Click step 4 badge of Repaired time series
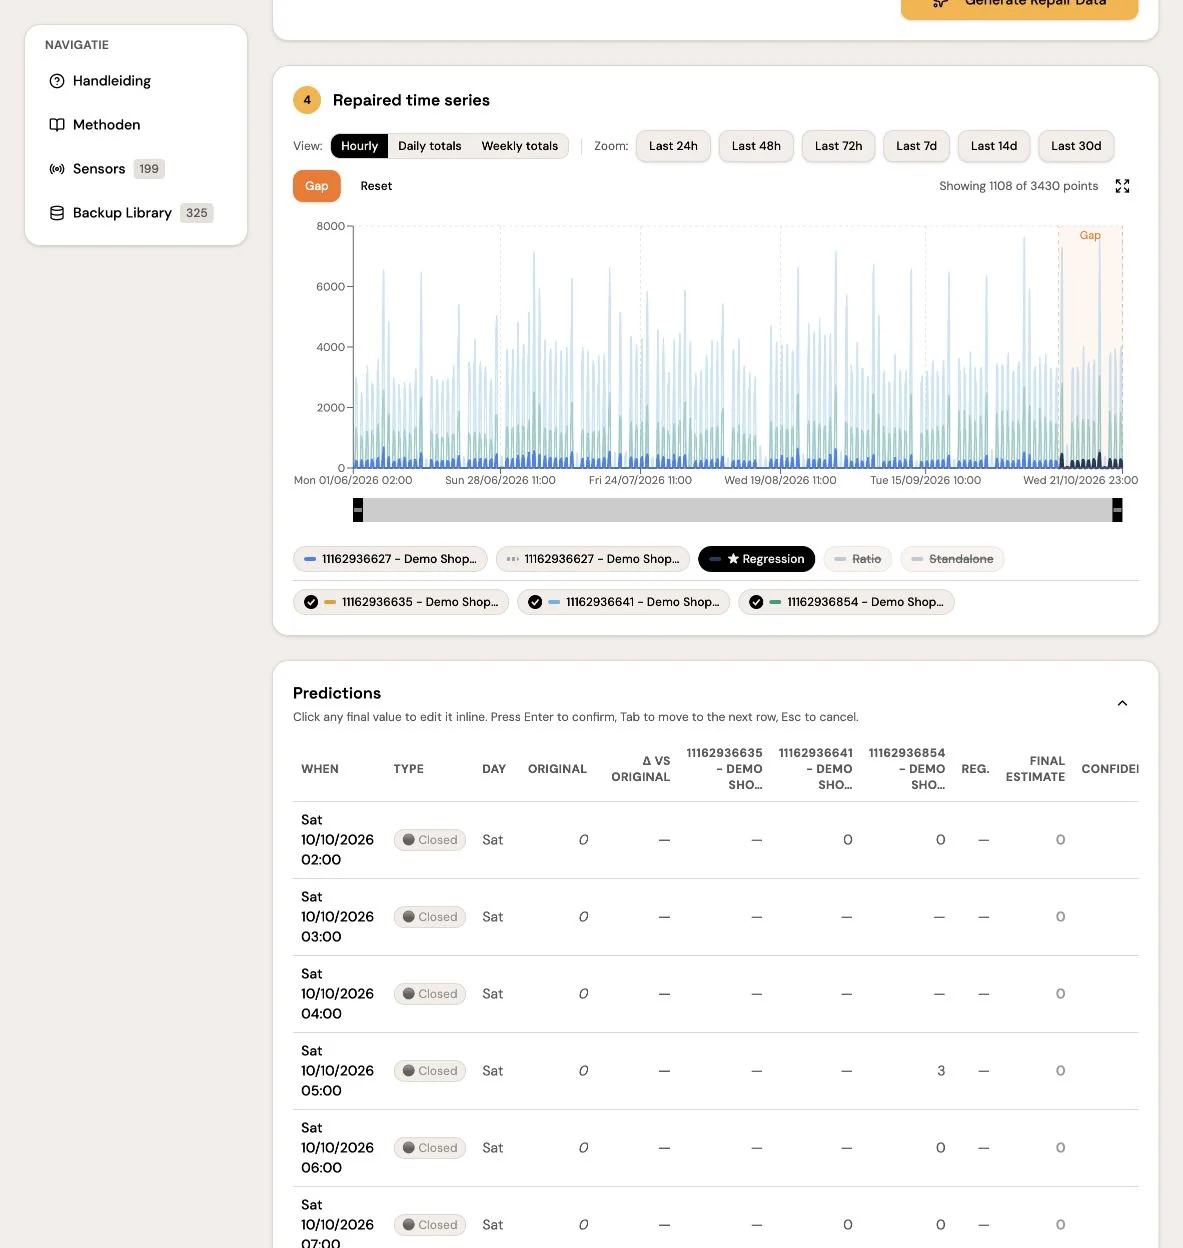Viewport: 1183px width, 1248px height. click(307, 100)
